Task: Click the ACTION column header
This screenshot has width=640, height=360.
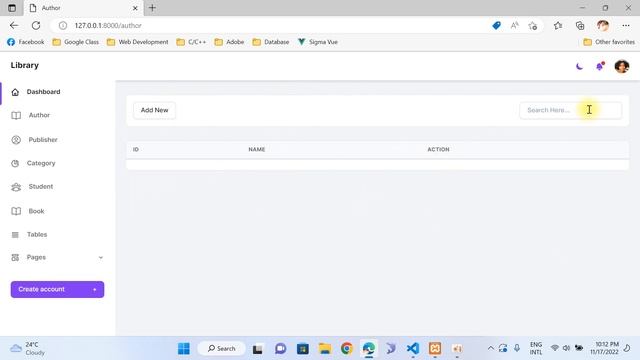Action: tap(438, 149)
